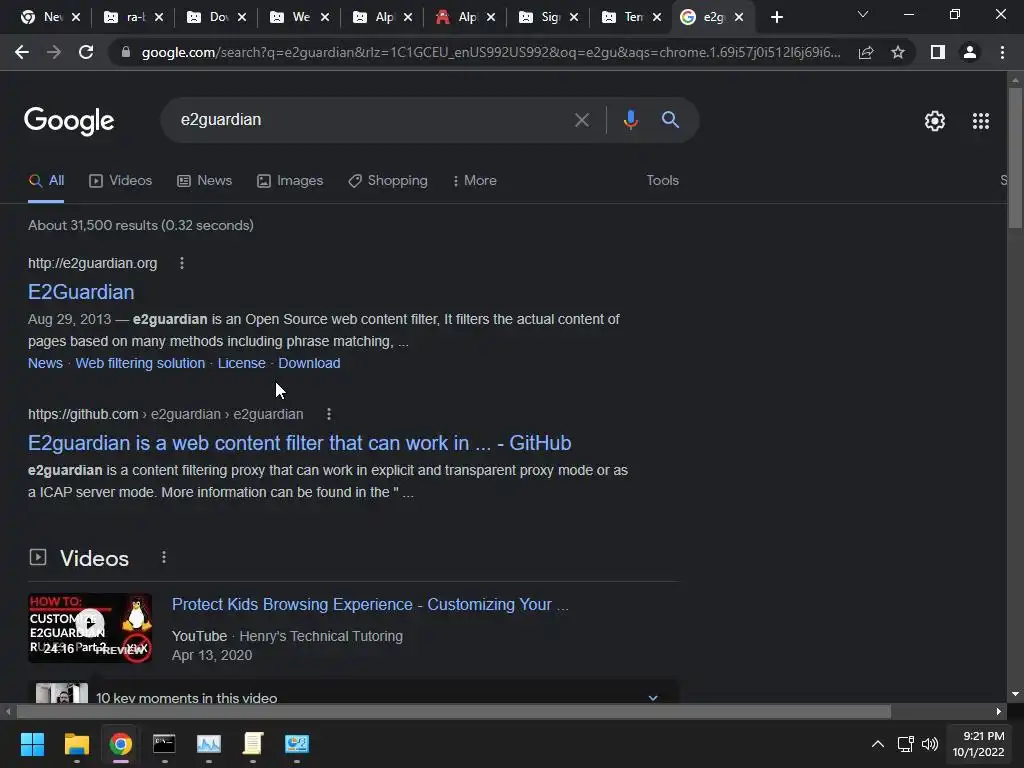
Task: Switch to the Videos search tab
Action: click(x=121, y=181)
